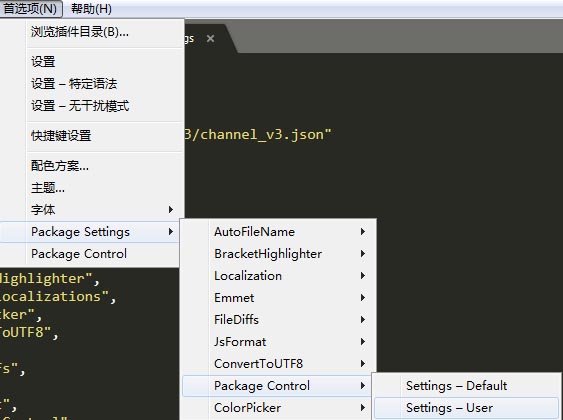The image size is (563, 420).
Task: Expand JsFormat package submenu
Action: (x=278, y=342)
